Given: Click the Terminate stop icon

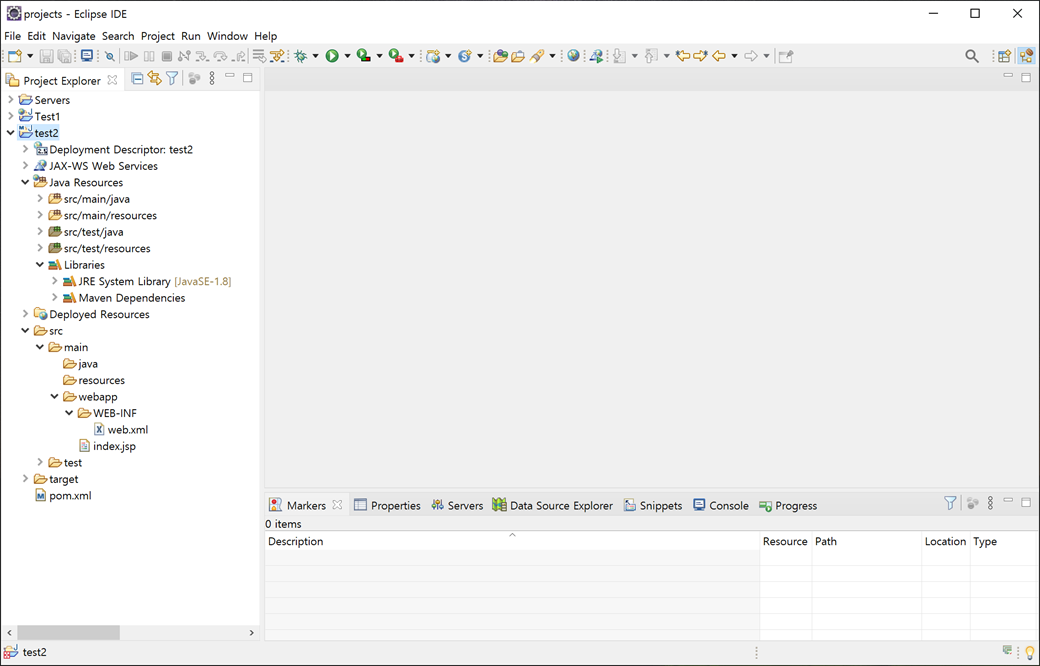Looking at the screenshot, I should 167,56.
